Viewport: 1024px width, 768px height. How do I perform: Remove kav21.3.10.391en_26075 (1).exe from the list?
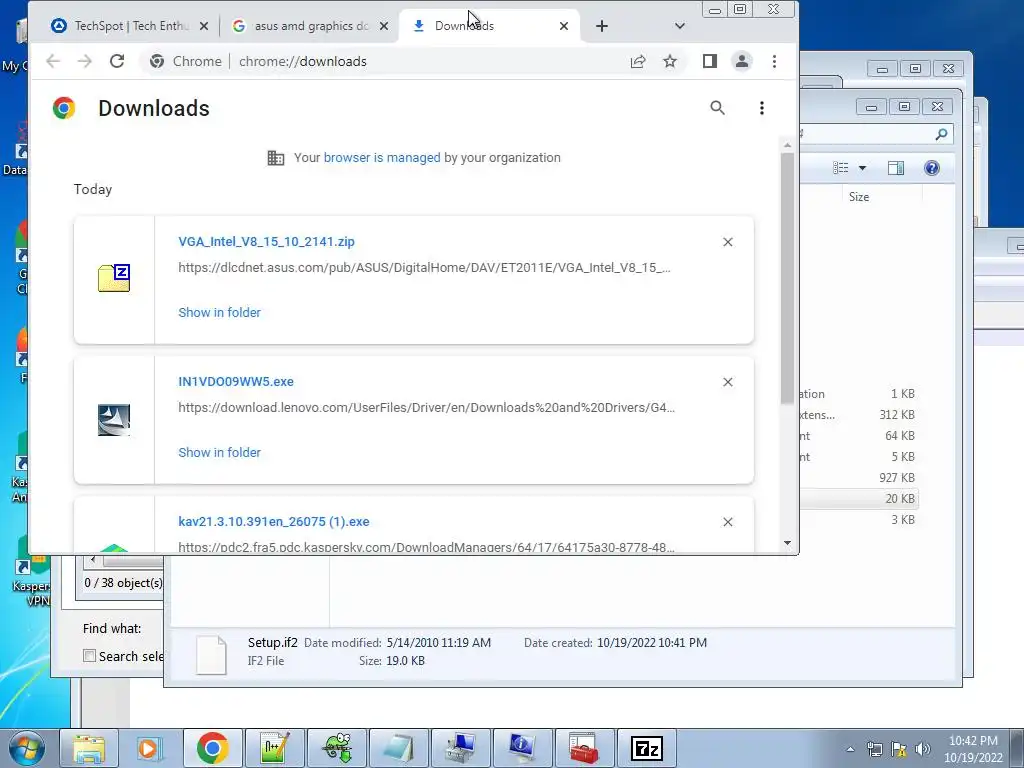(728, 522)
